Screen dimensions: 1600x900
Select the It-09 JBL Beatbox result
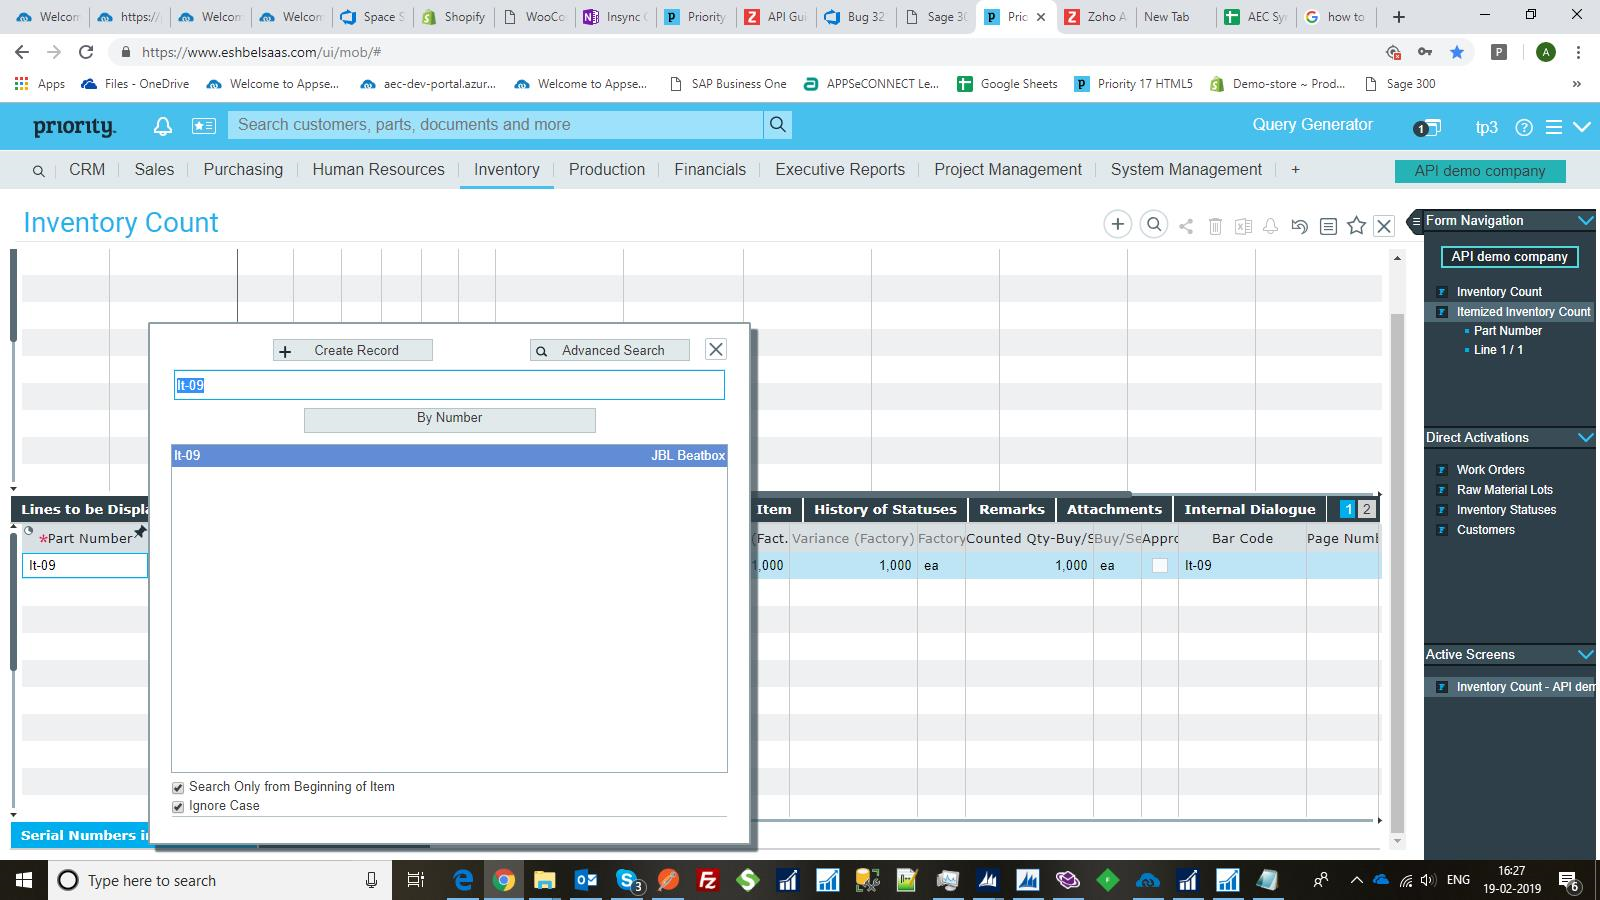click(449, 456)
